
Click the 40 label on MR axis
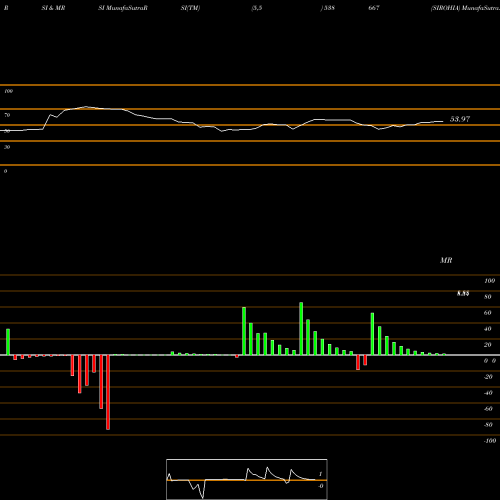[488, 329]
